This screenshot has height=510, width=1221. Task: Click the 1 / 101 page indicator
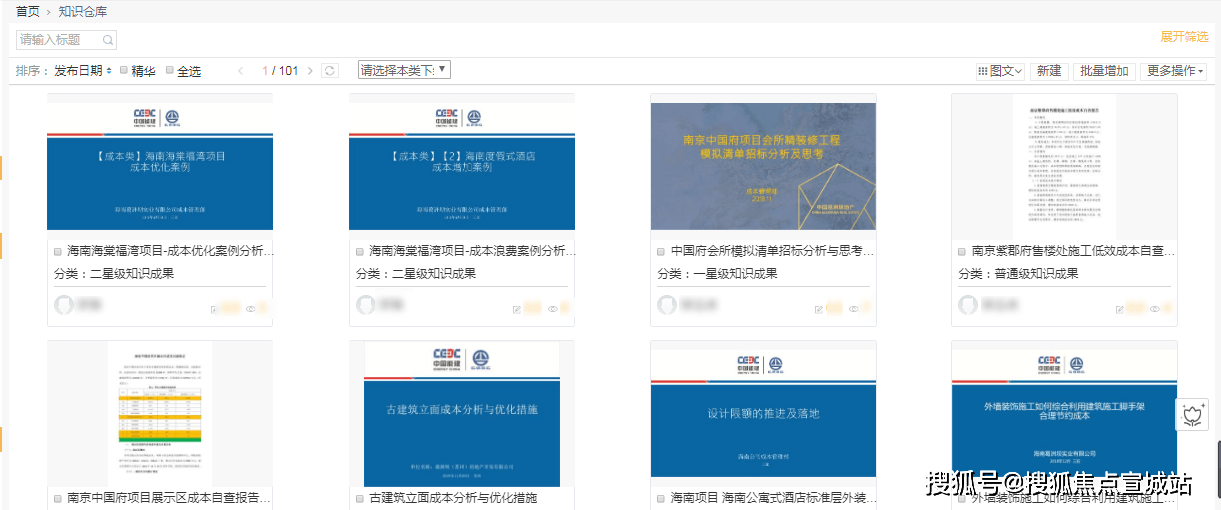[280, 71]
